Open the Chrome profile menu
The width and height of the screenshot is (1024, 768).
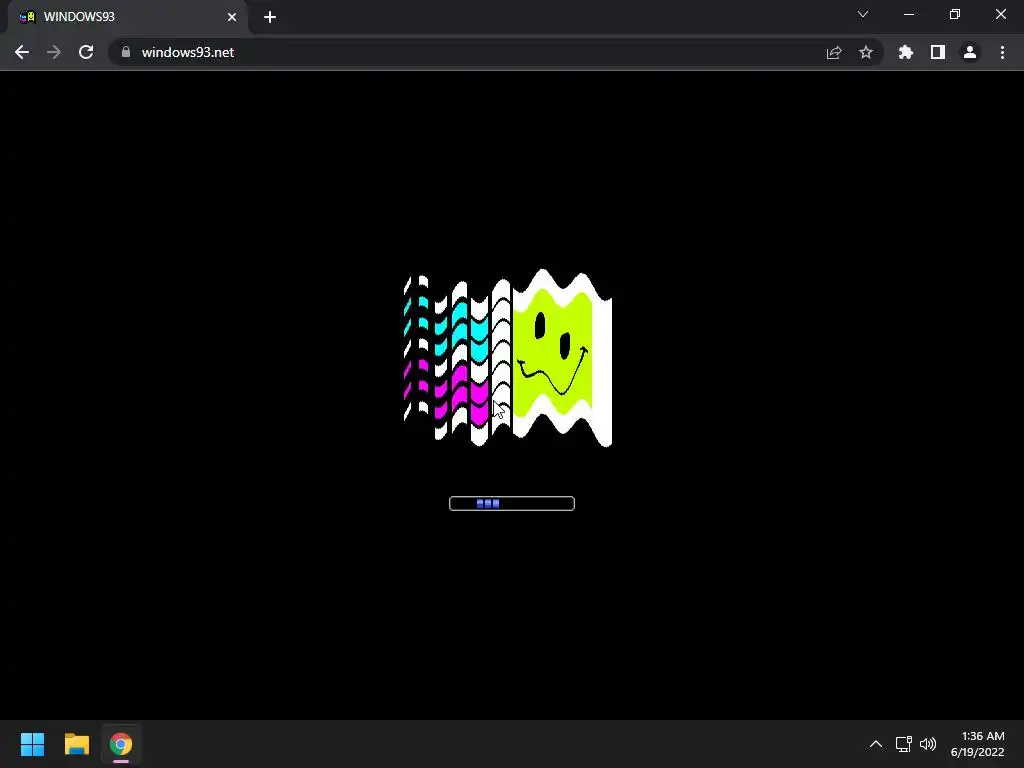(970, 52)
